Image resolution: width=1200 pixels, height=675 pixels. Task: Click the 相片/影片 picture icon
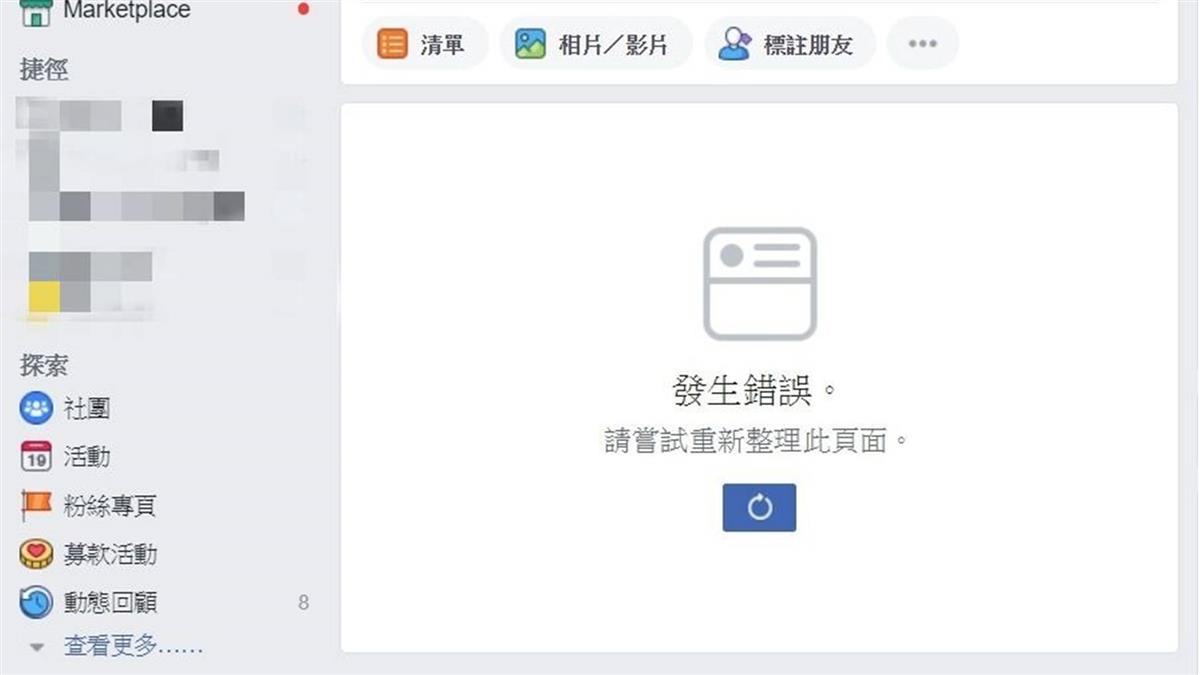(530, 44)
